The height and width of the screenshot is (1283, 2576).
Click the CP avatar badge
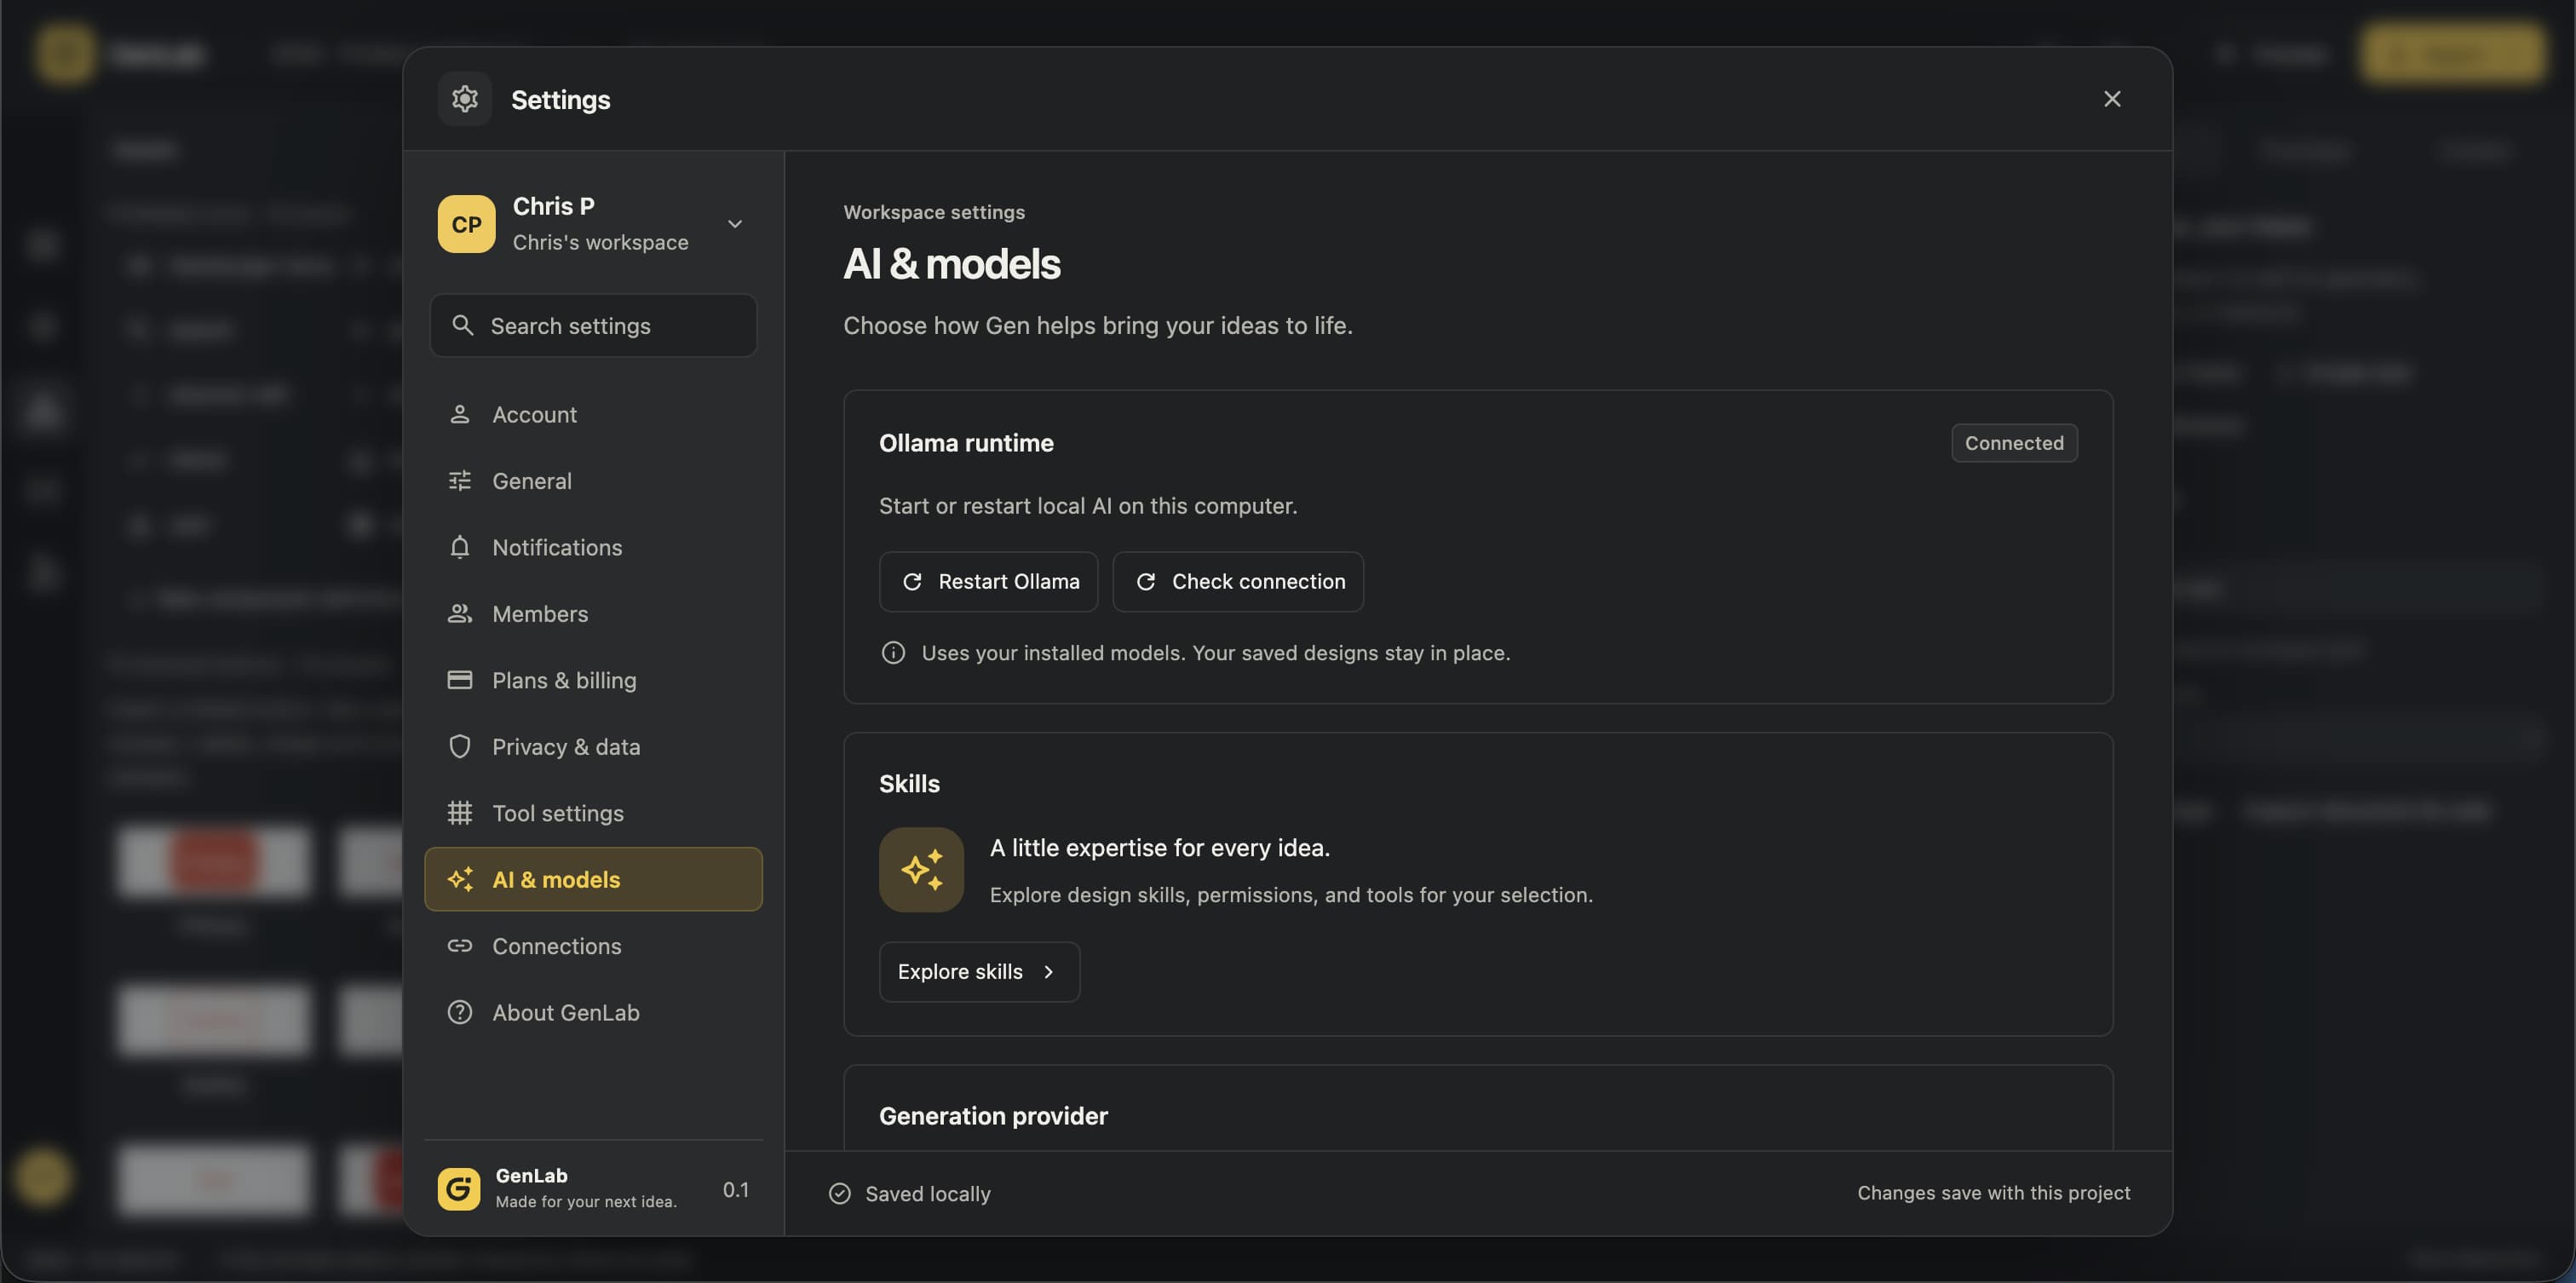pyautogui.click(x=466, y=224)
